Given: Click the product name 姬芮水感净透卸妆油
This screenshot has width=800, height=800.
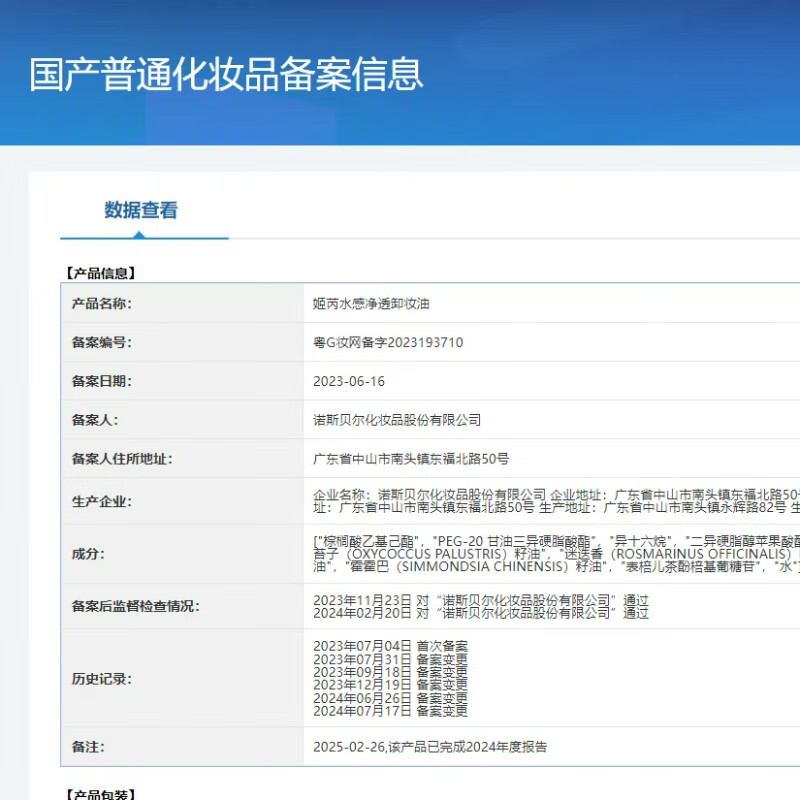Looking at the screenshot, I should pos(371,303).
